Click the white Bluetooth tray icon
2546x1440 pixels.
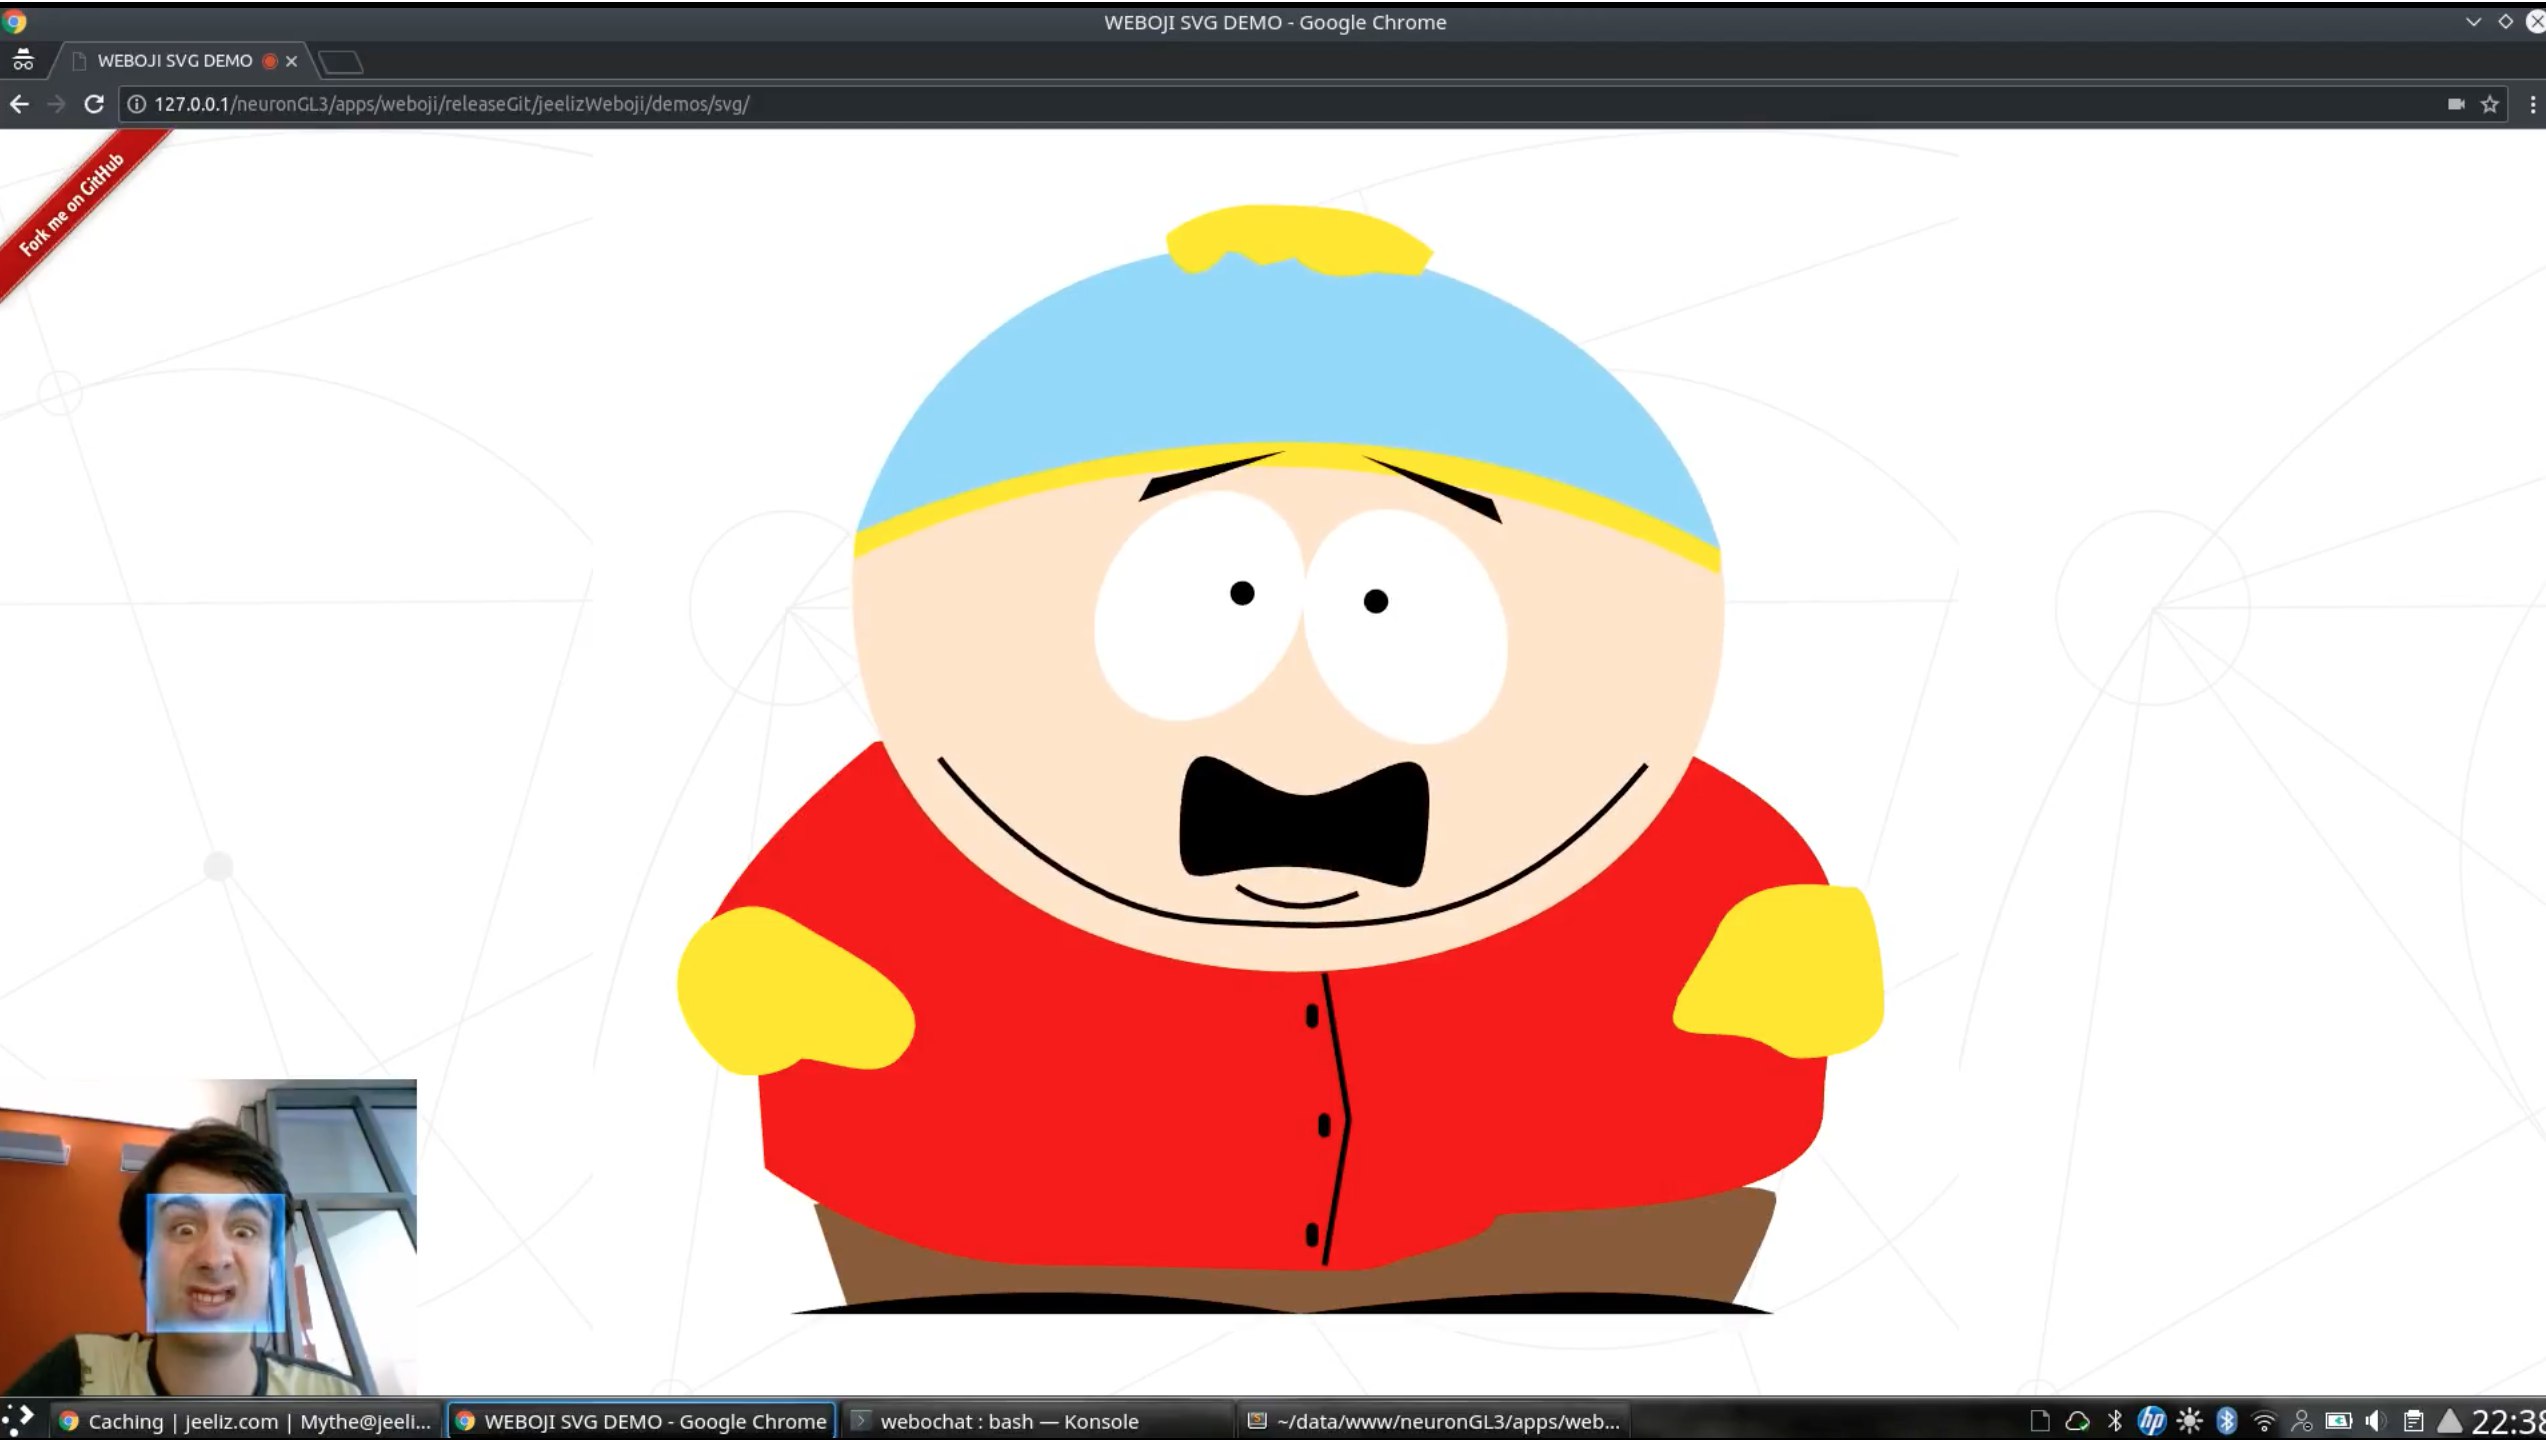tap(2115, 1421)
